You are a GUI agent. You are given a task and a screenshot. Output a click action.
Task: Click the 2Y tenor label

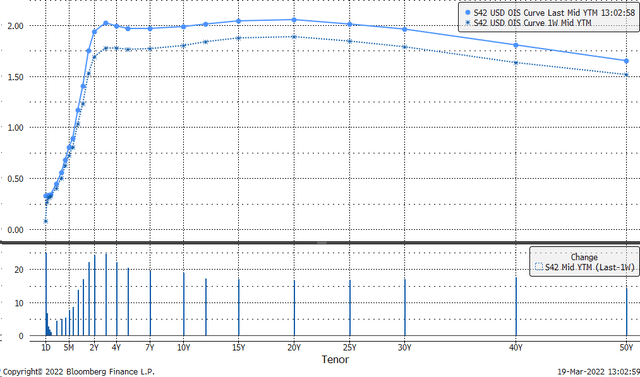click(x=94, y=348)
